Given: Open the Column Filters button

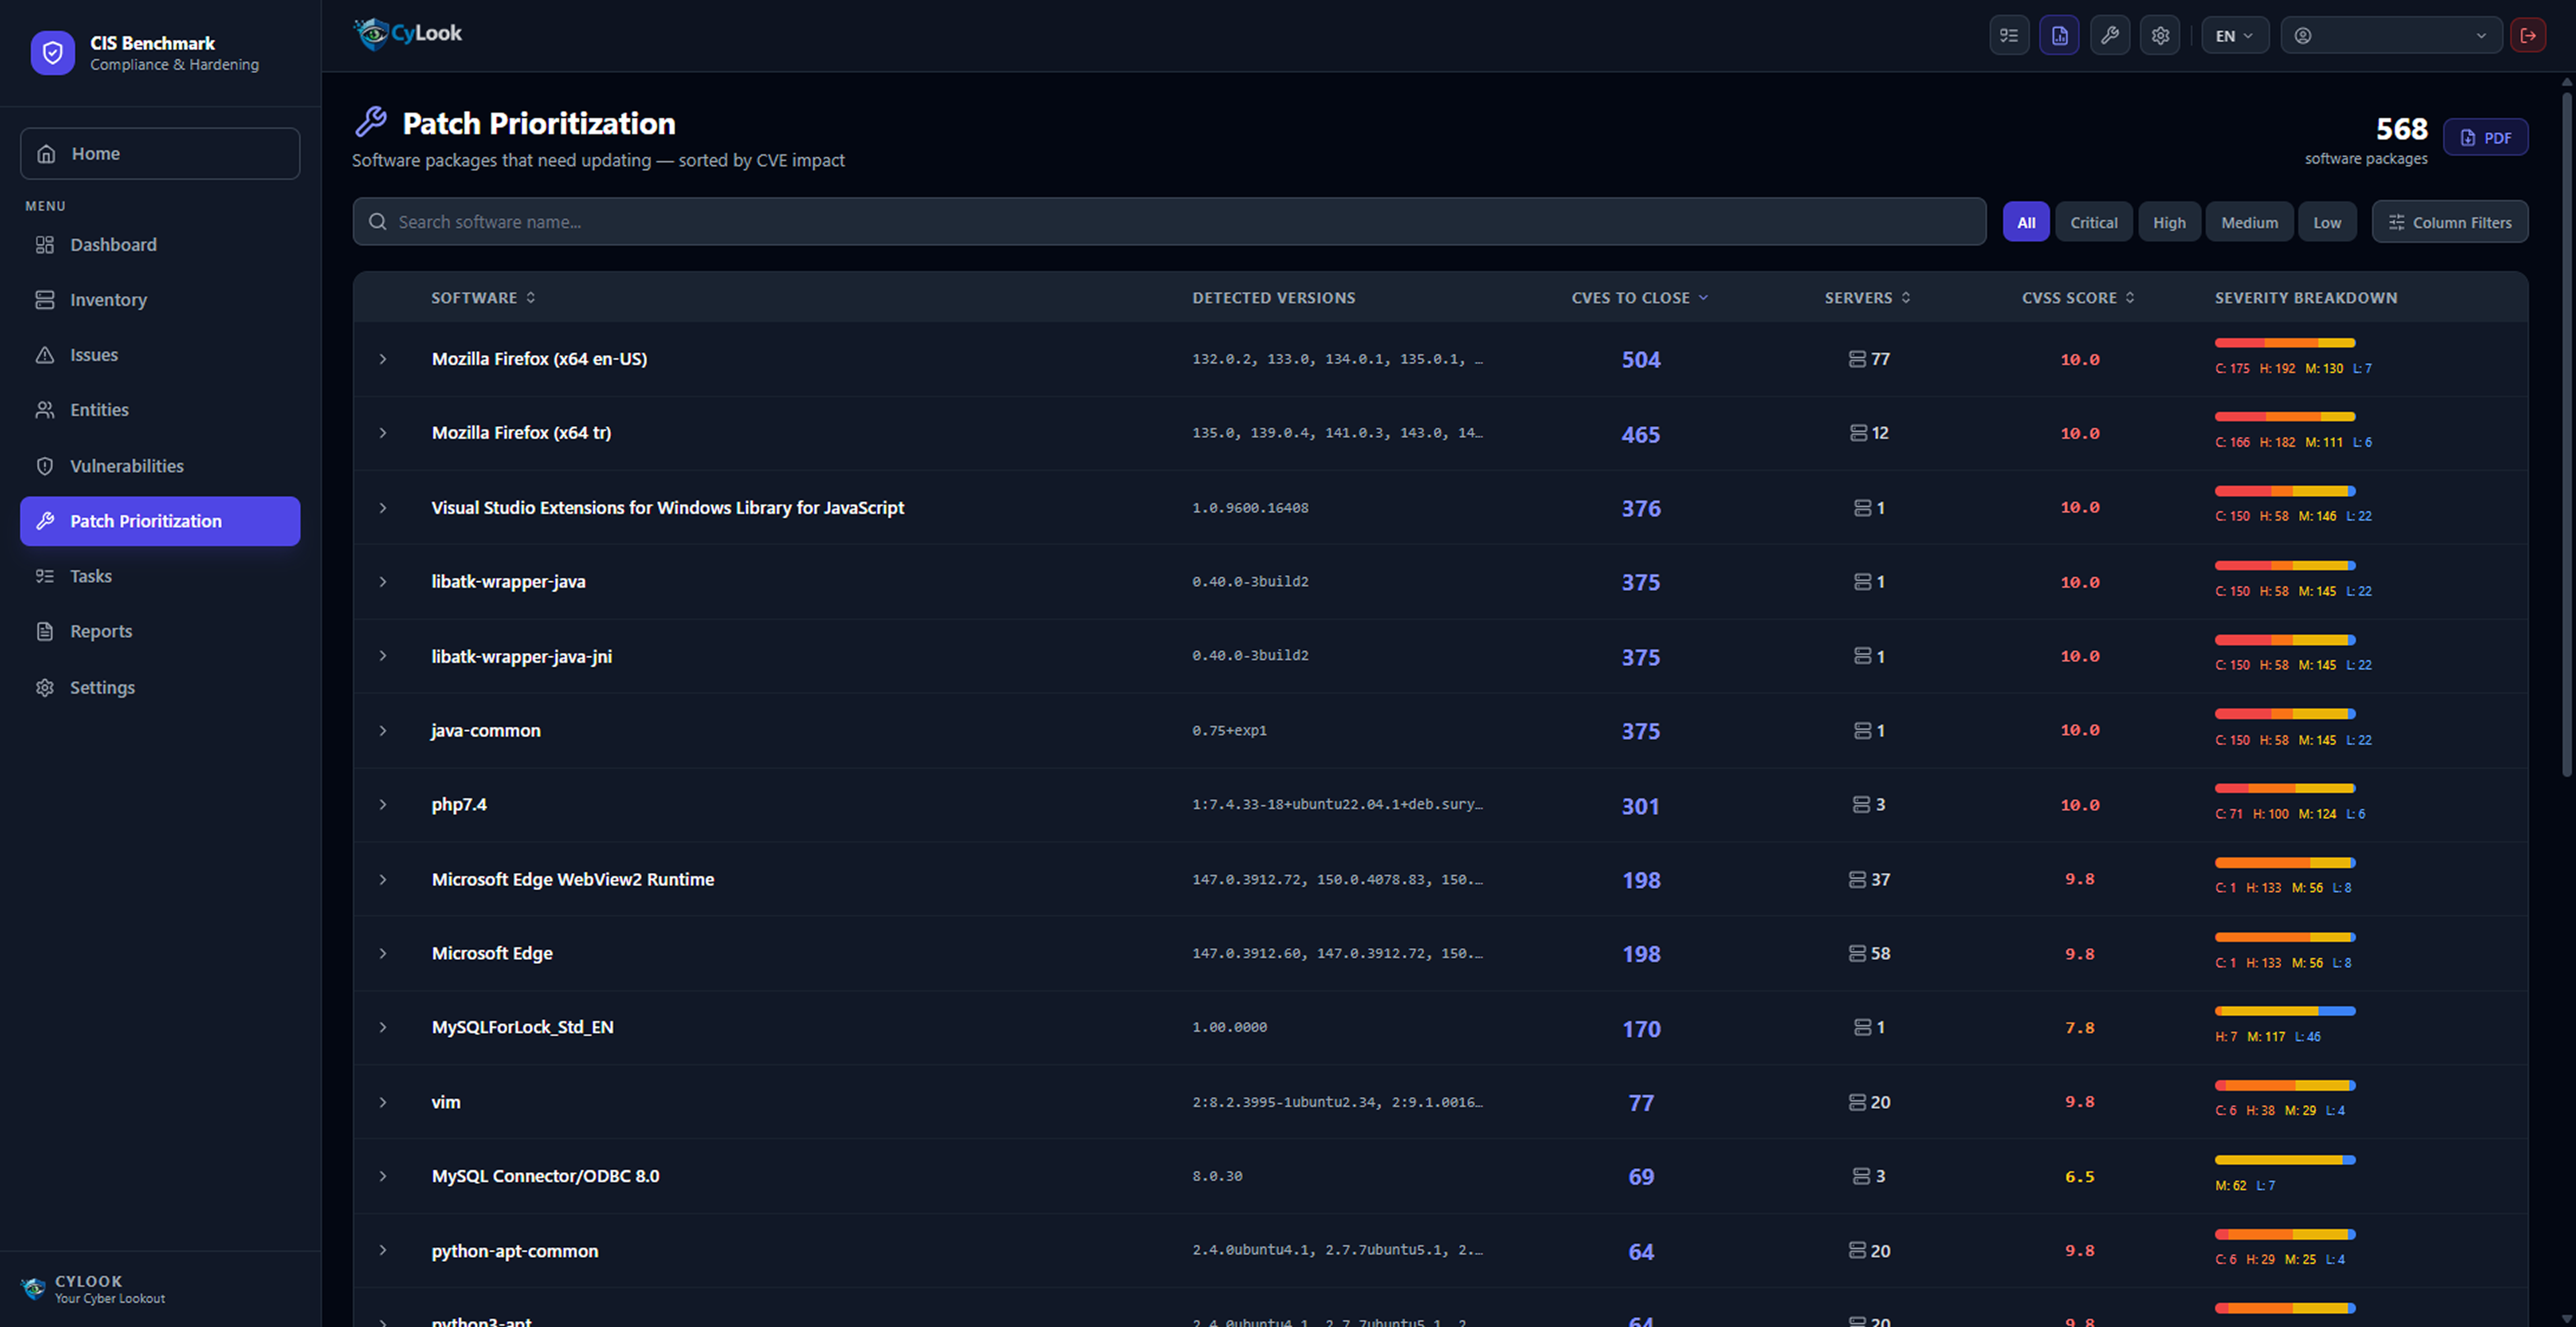Looking at the screenshot, I should 2450,222.
